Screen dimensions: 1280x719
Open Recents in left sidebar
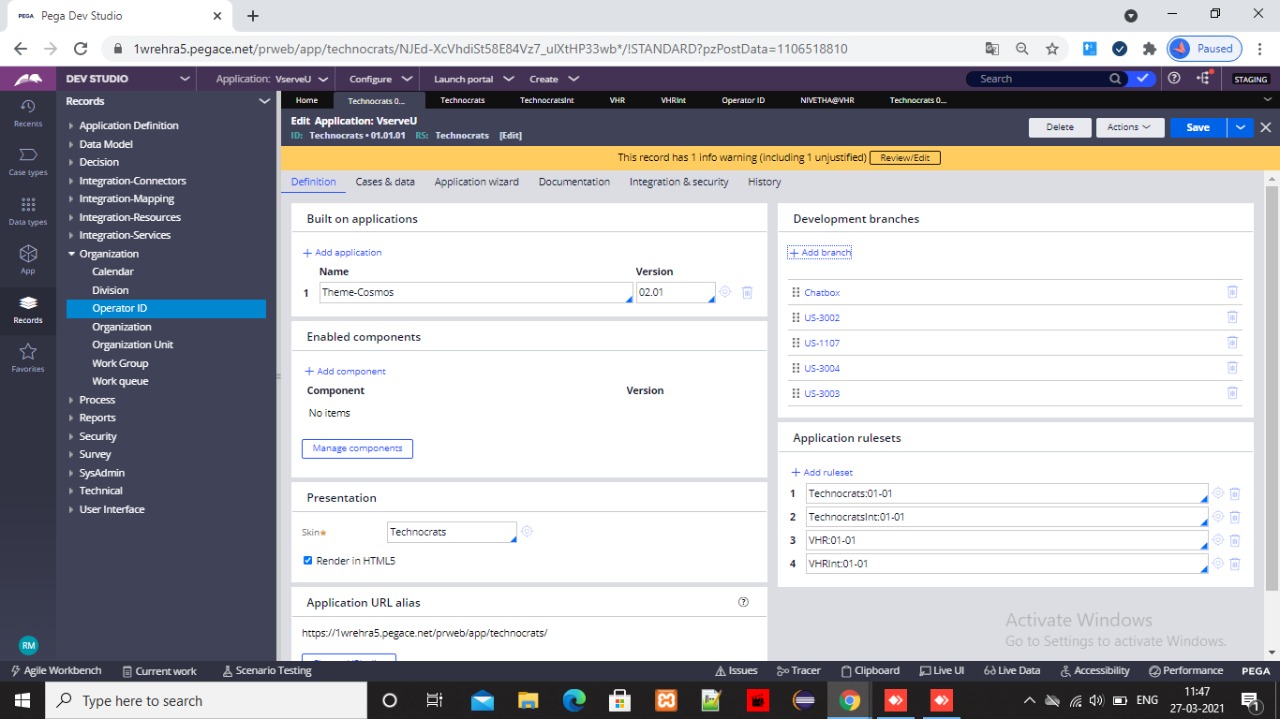[28, 113]
